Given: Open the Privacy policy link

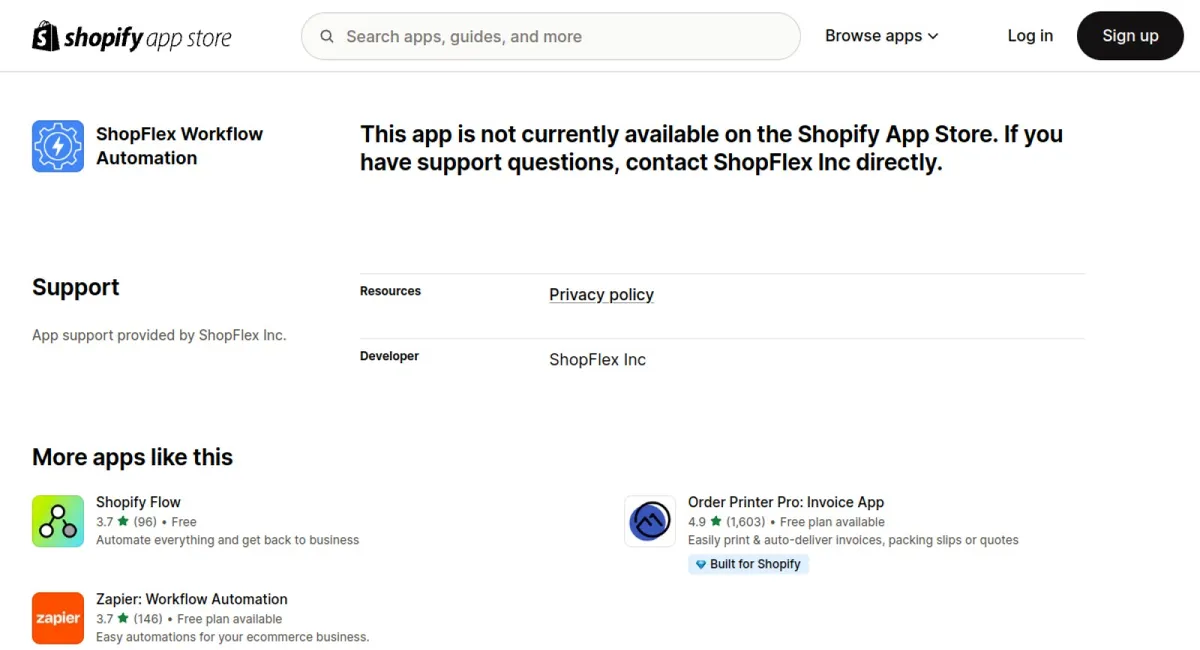Looking at the screenshot, I should pos(601,294).
